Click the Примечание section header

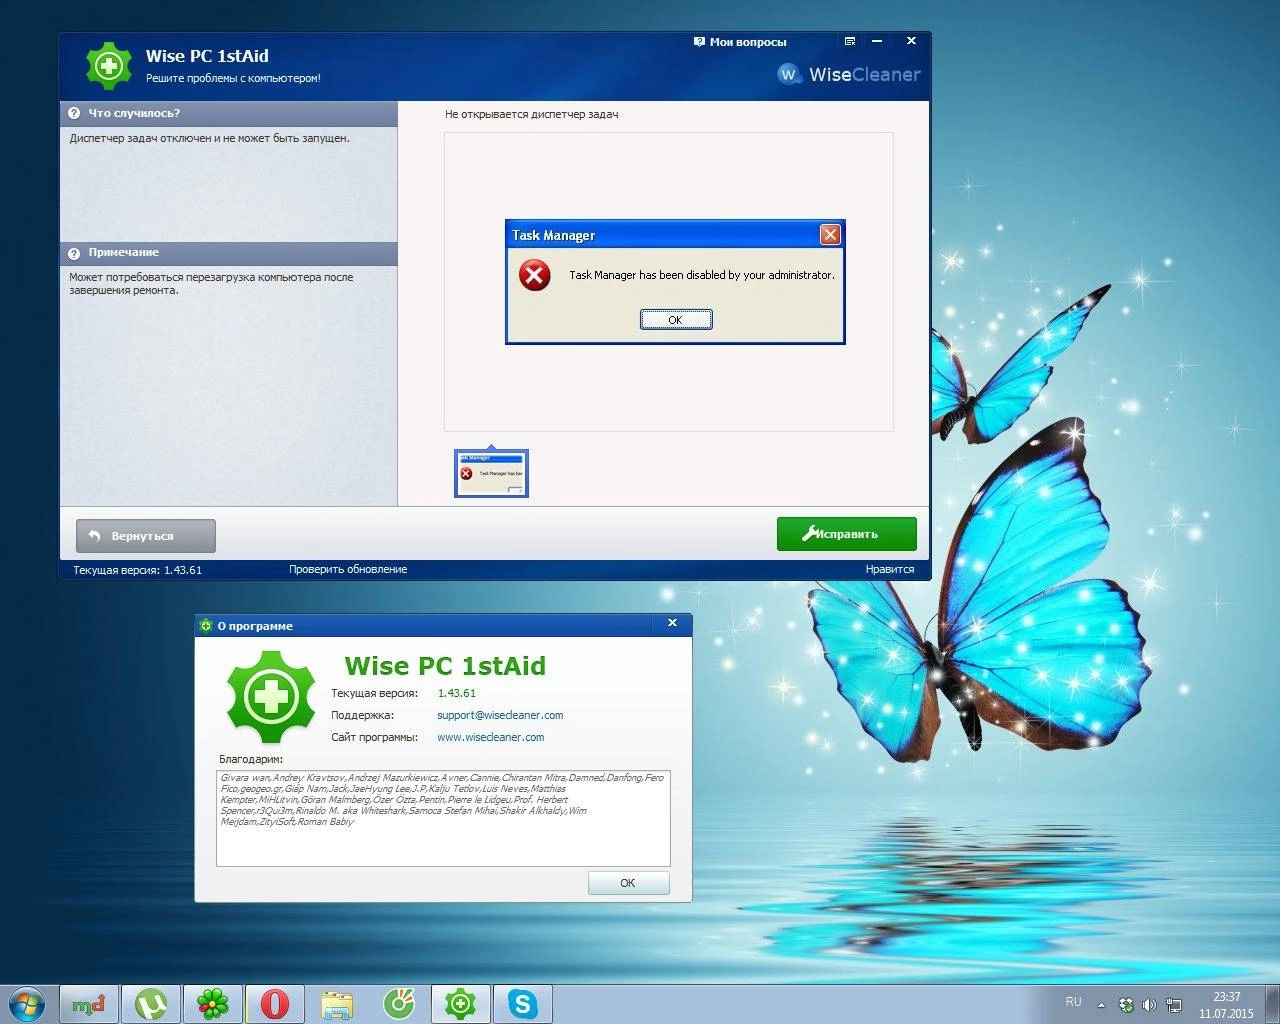click(229, 253)
